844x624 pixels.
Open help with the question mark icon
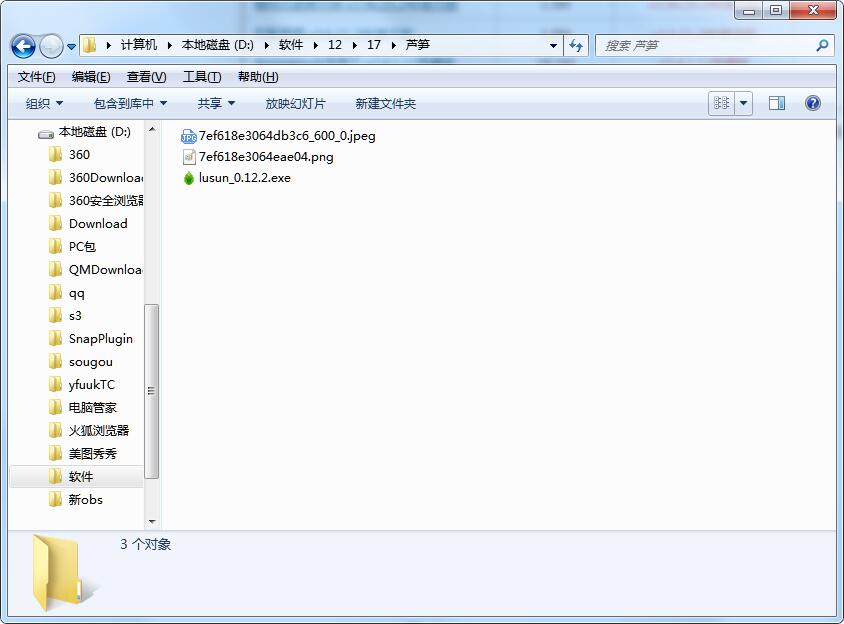(813, 103)
